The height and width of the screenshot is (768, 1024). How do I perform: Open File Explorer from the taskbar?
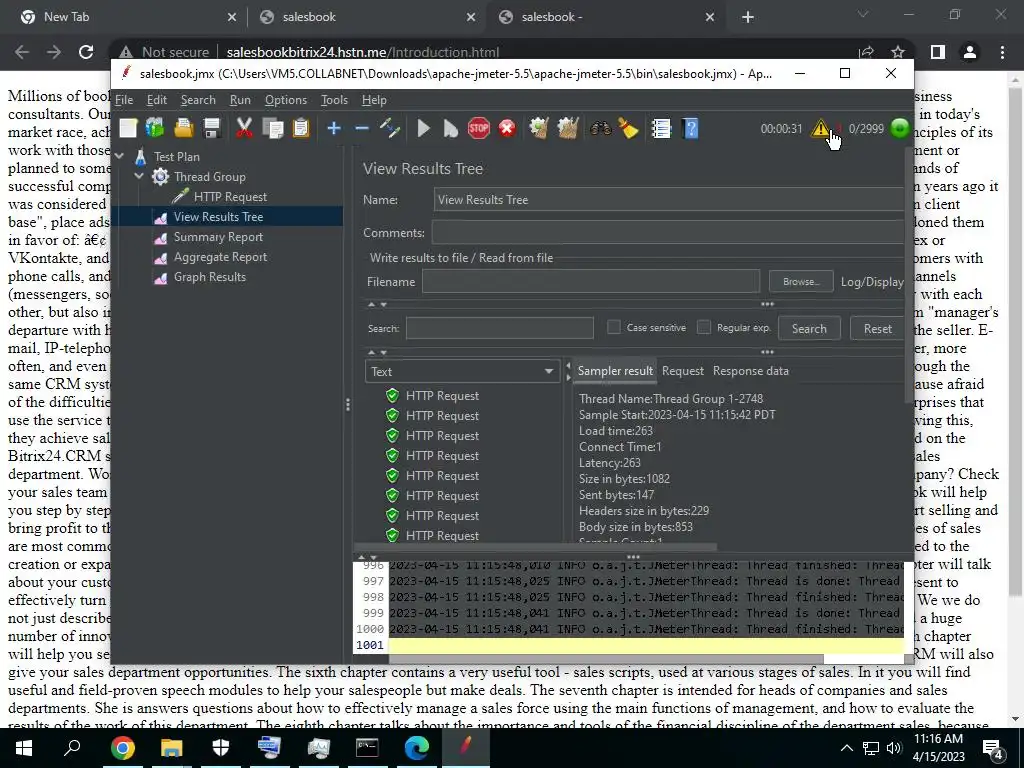coord(171,748)
